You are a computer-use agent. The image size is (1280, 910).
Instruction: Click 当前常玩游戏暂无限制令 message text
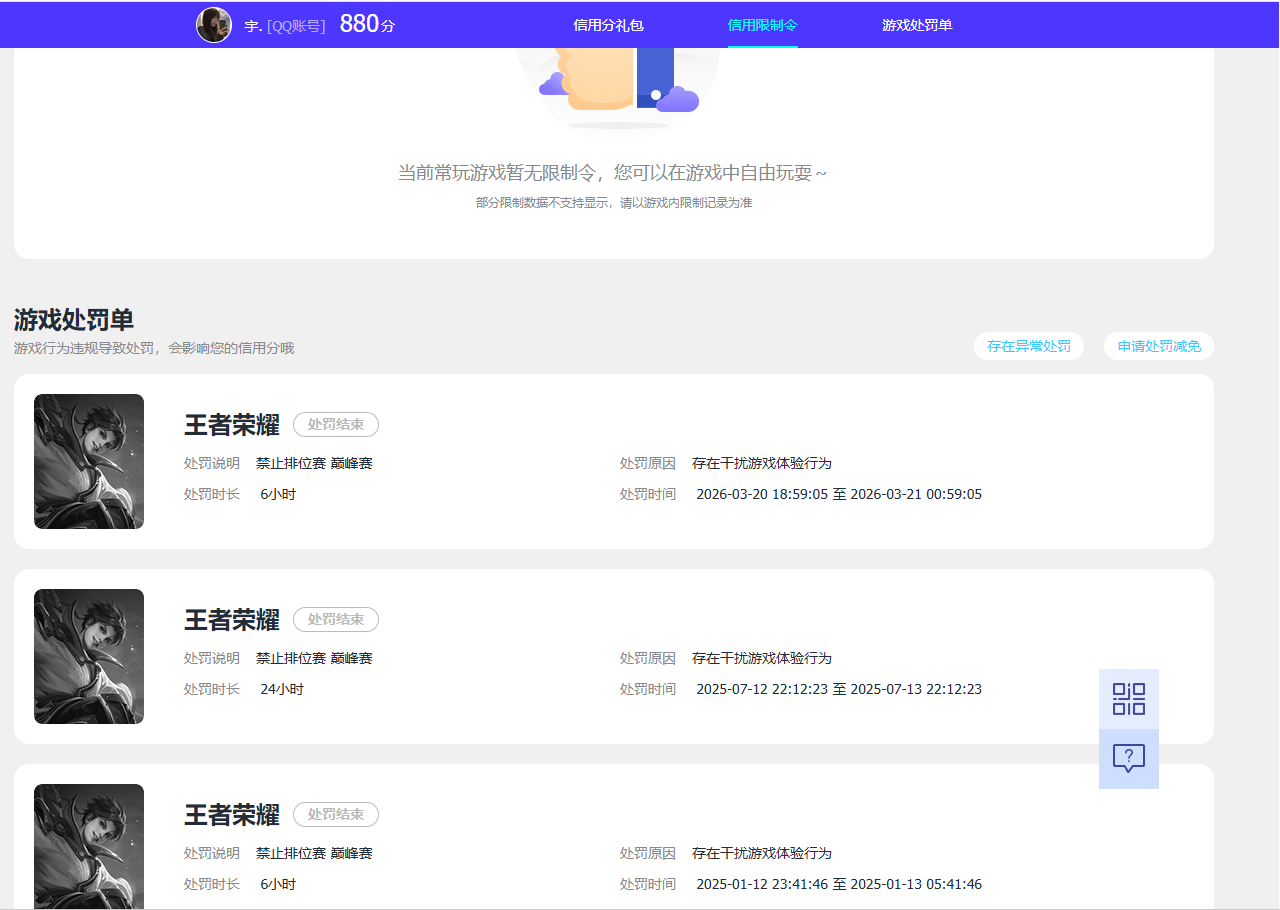click(613, 173)
